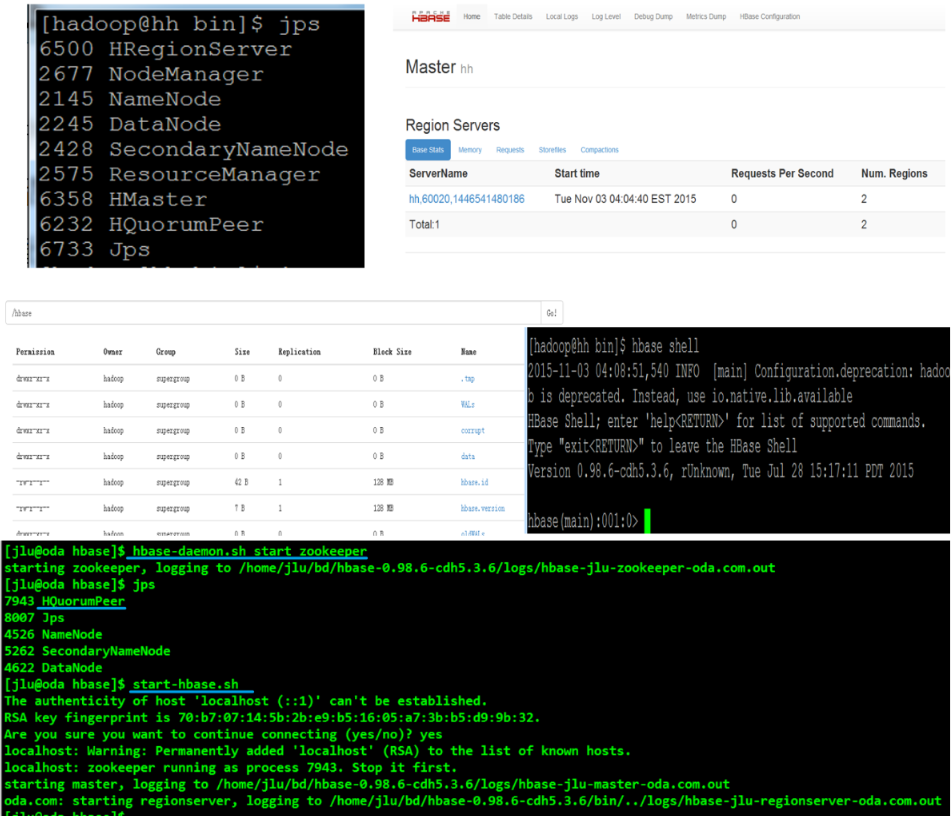Click the 2428 SecondaryNameNode line
Image resolution: width=951 pixels, height=816 pixels.
point(193,149)
